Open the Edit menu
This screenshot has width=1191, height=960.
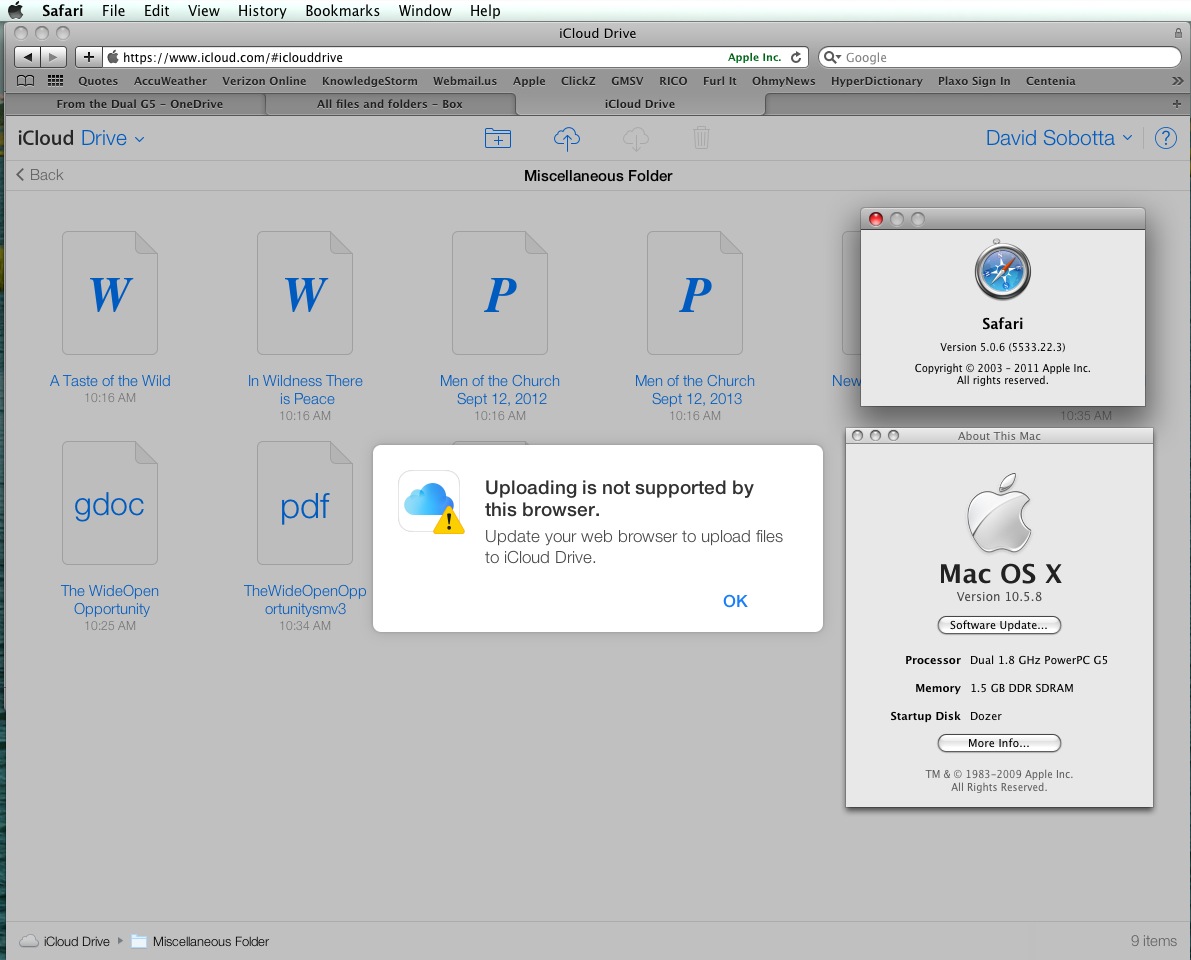click(x=156, y=11)
